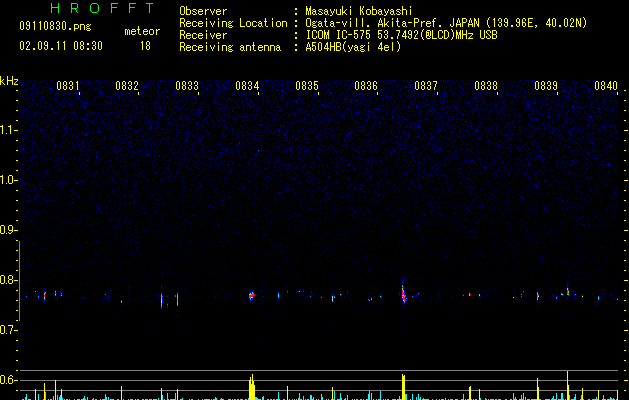Click the Receiving antenna label
The image size is (629, 400).
(230, 47)
